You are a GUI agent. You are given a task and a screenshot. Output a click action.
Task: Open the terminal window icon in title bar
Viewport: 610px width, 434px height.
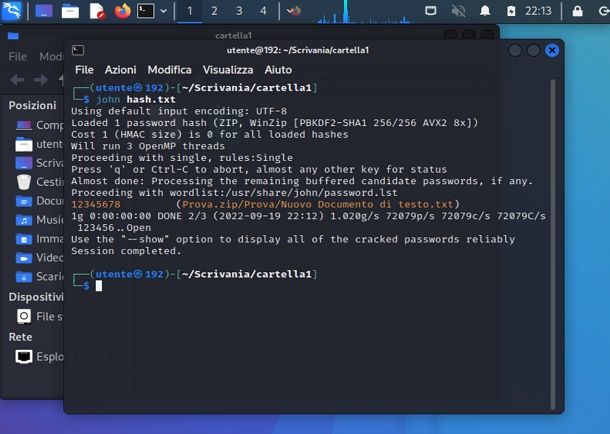[78, 50]
